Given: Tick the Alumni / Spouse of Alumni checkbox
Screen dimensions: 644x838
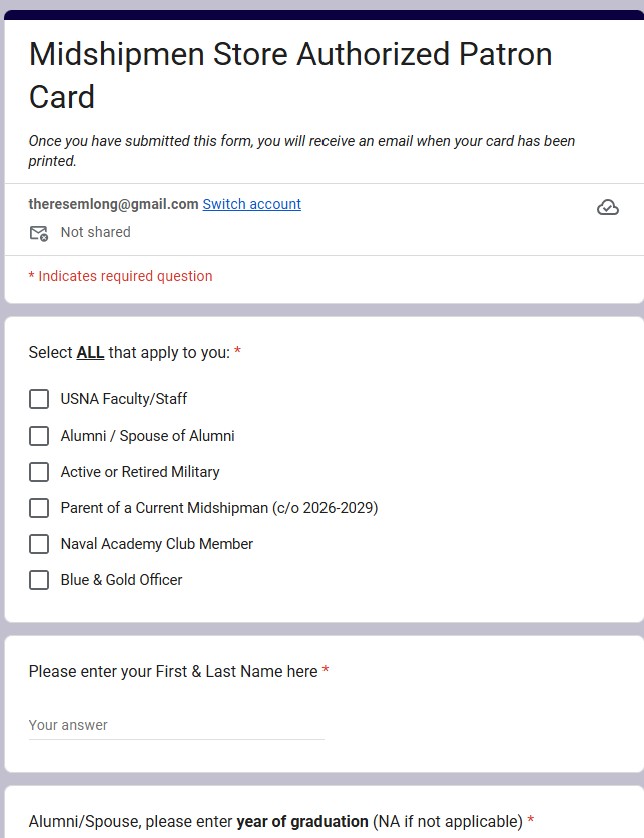Looking at the screenshot, I should tap(39, 436).
